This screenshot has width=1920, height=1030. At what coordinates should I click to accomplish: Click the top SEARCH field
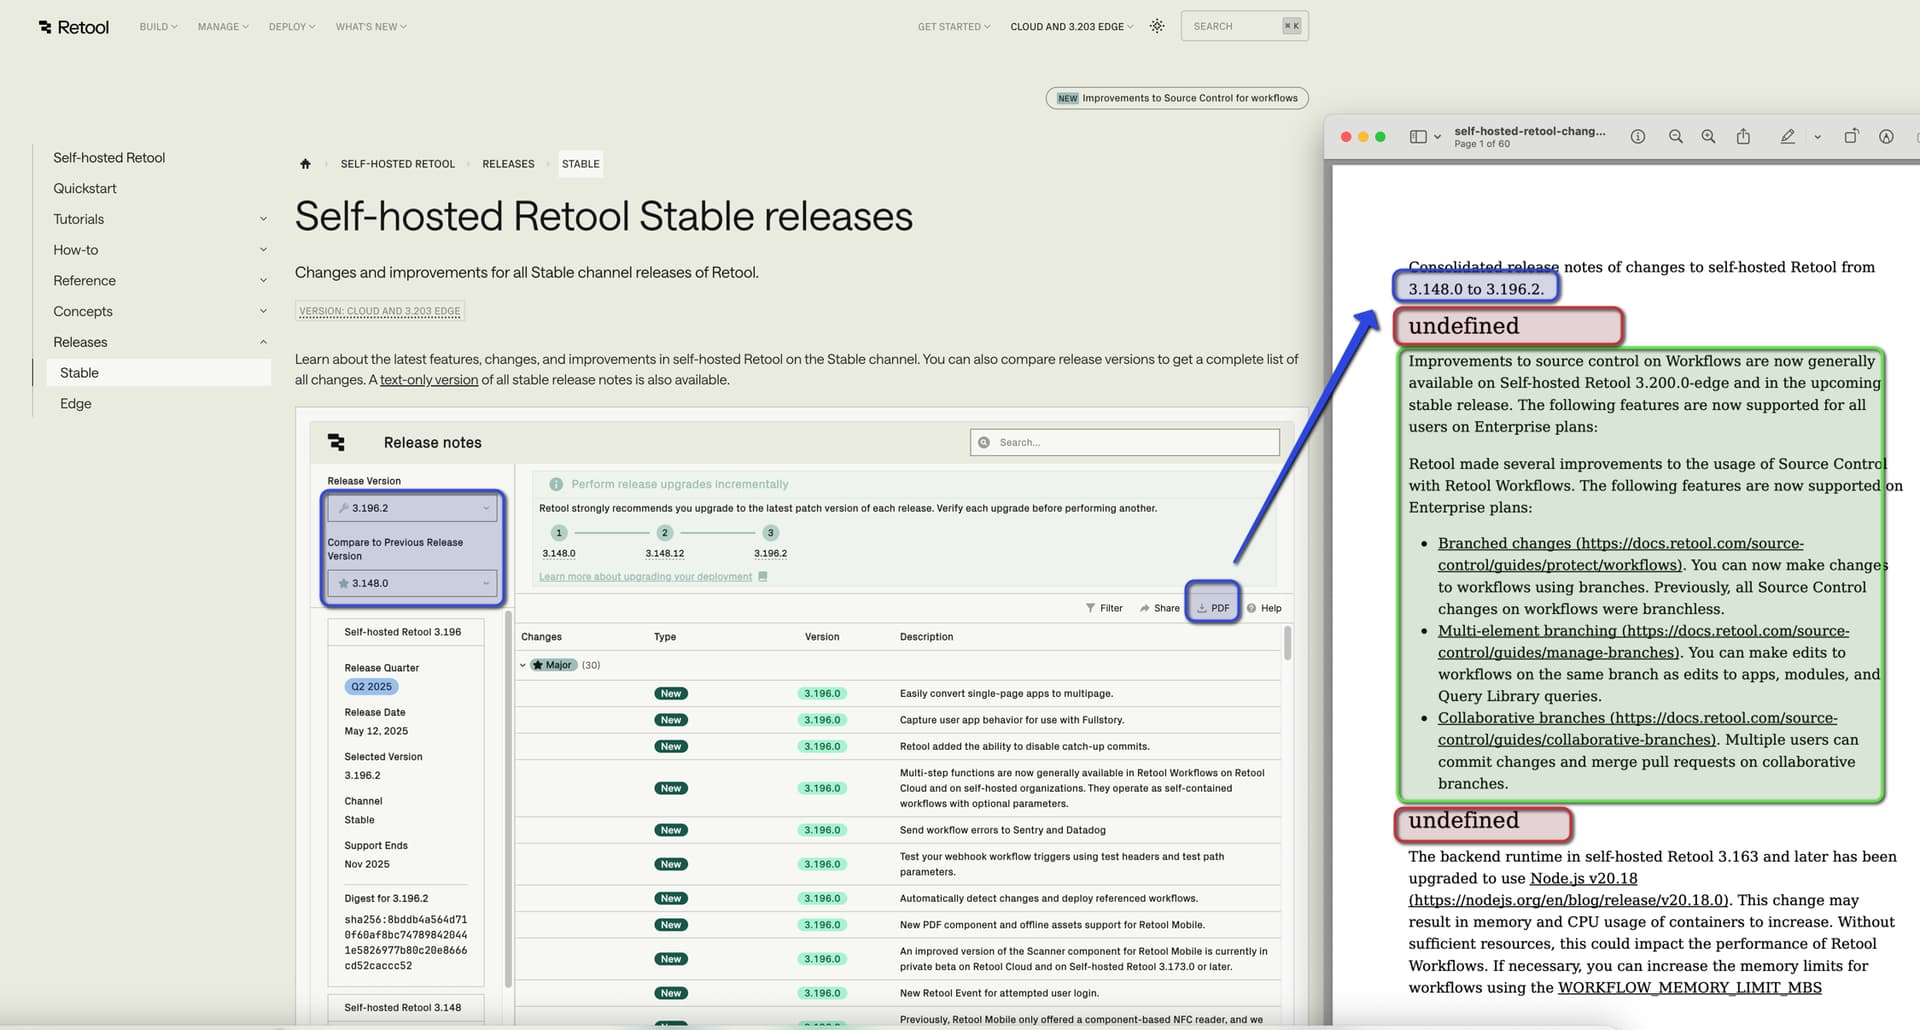tap(1245, 26)
